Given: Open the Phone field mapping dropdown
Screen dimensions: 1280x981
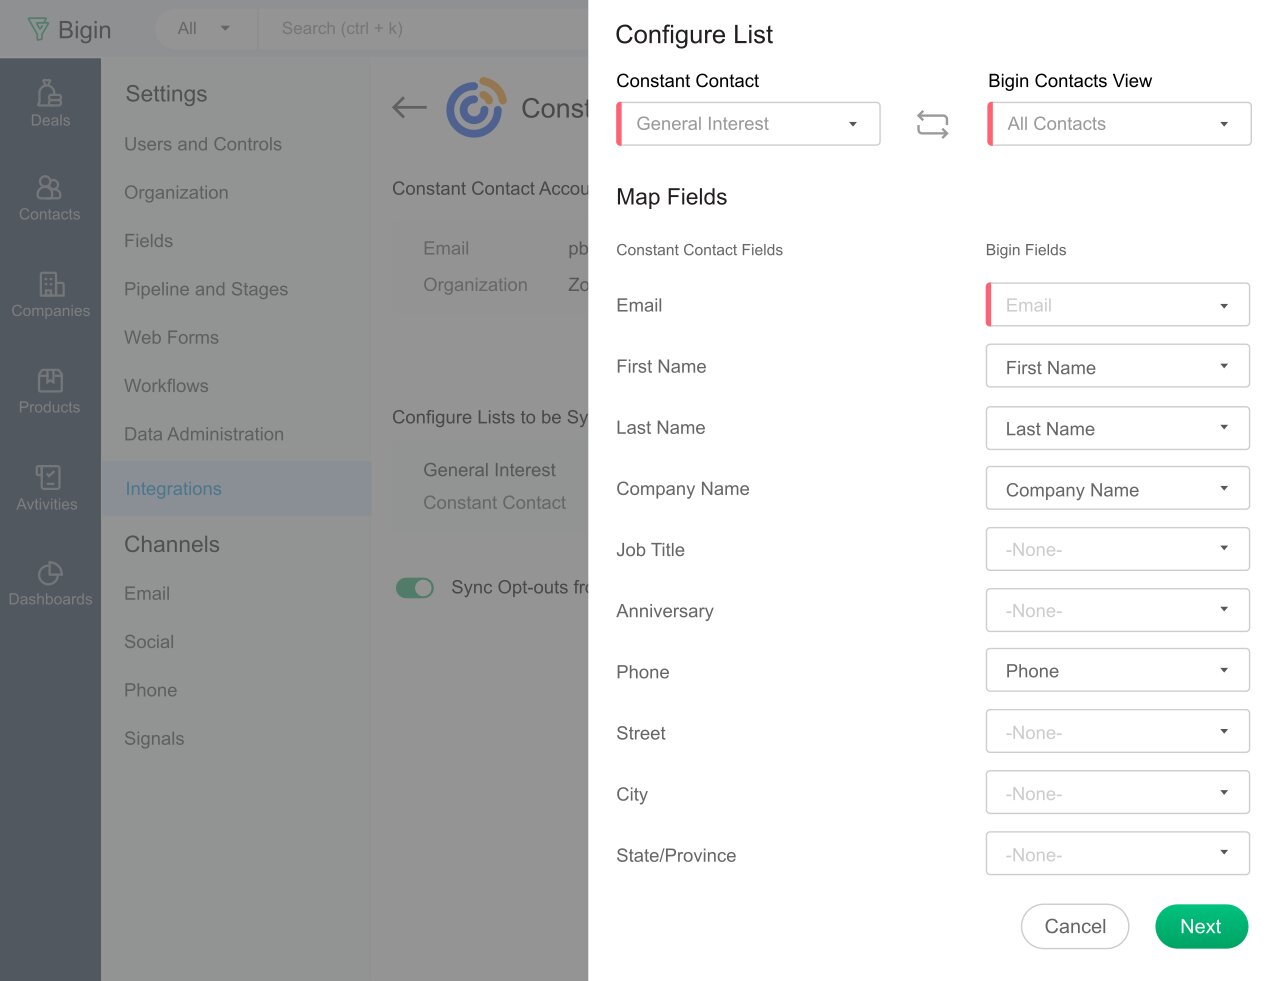Looking at the screenshot, I should [1117, 671].
